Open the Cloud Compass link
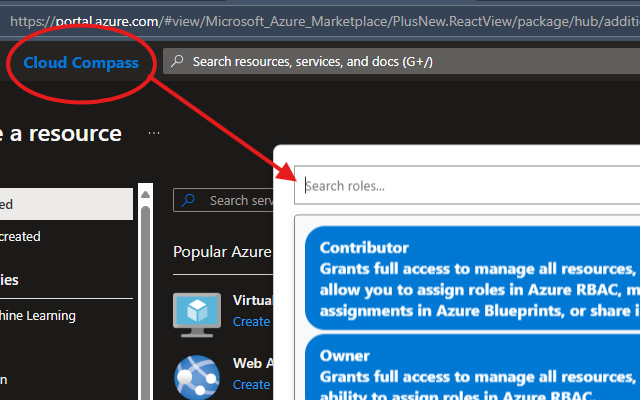Screen dimensions: 640x400 coord(81,63)
